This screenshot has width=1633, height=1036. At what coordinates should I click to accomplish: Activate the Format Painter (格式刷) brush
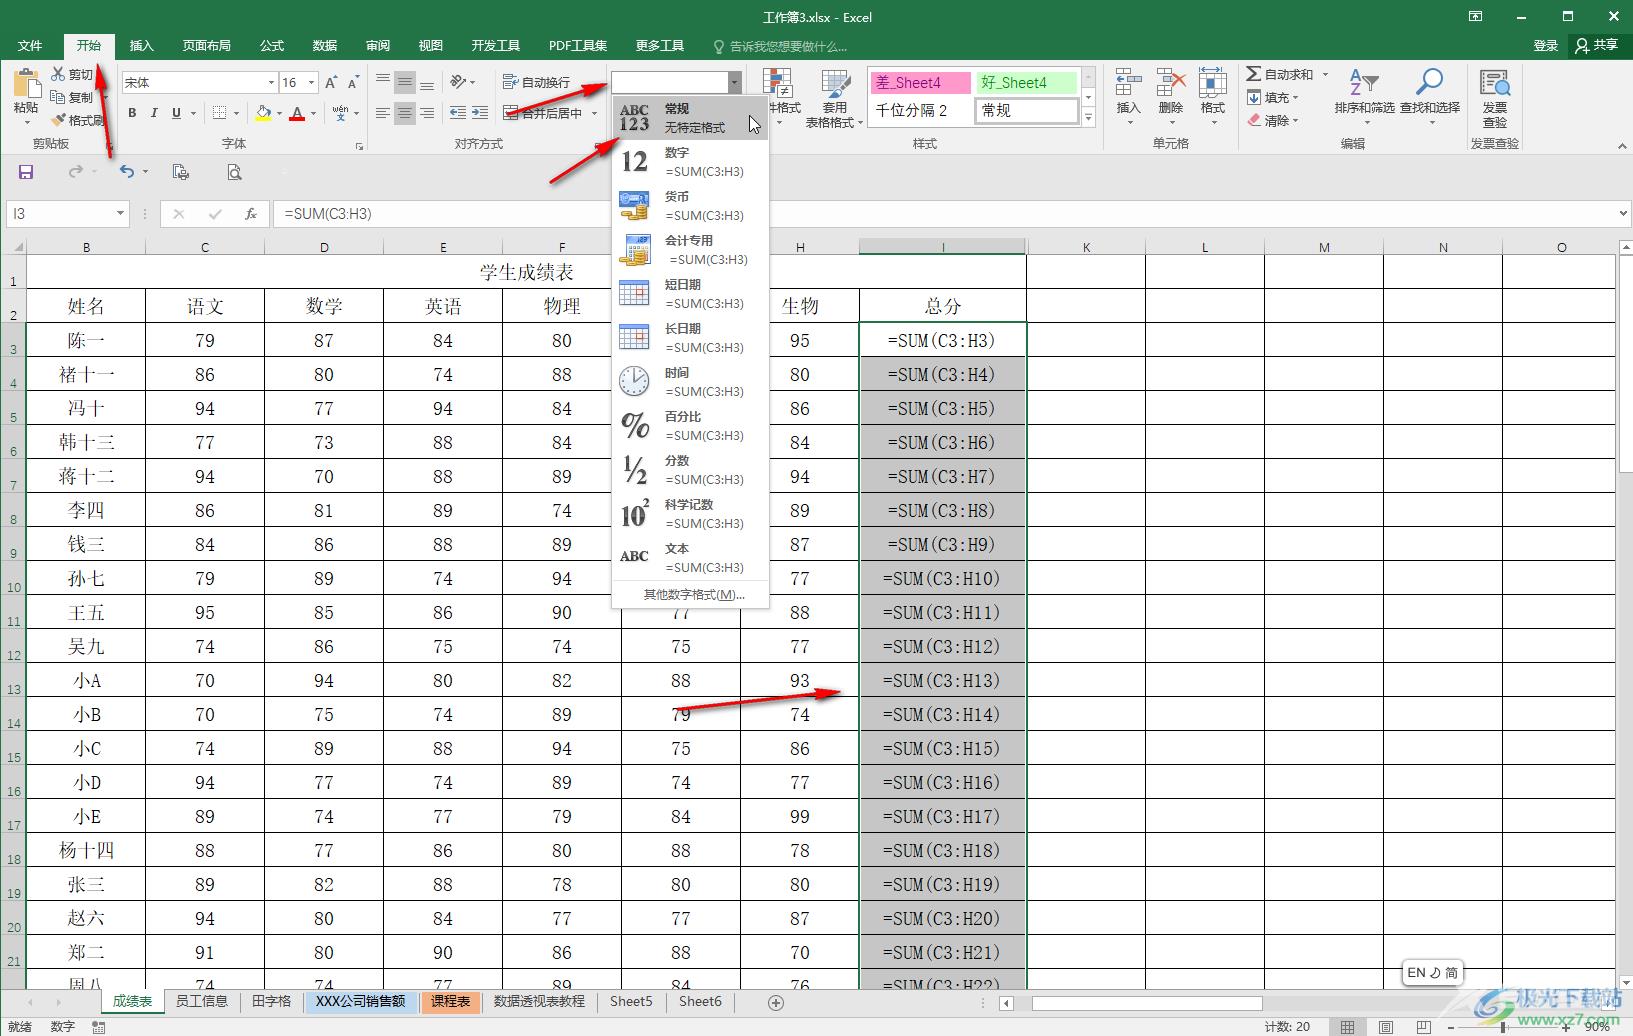tap(58, 120)
